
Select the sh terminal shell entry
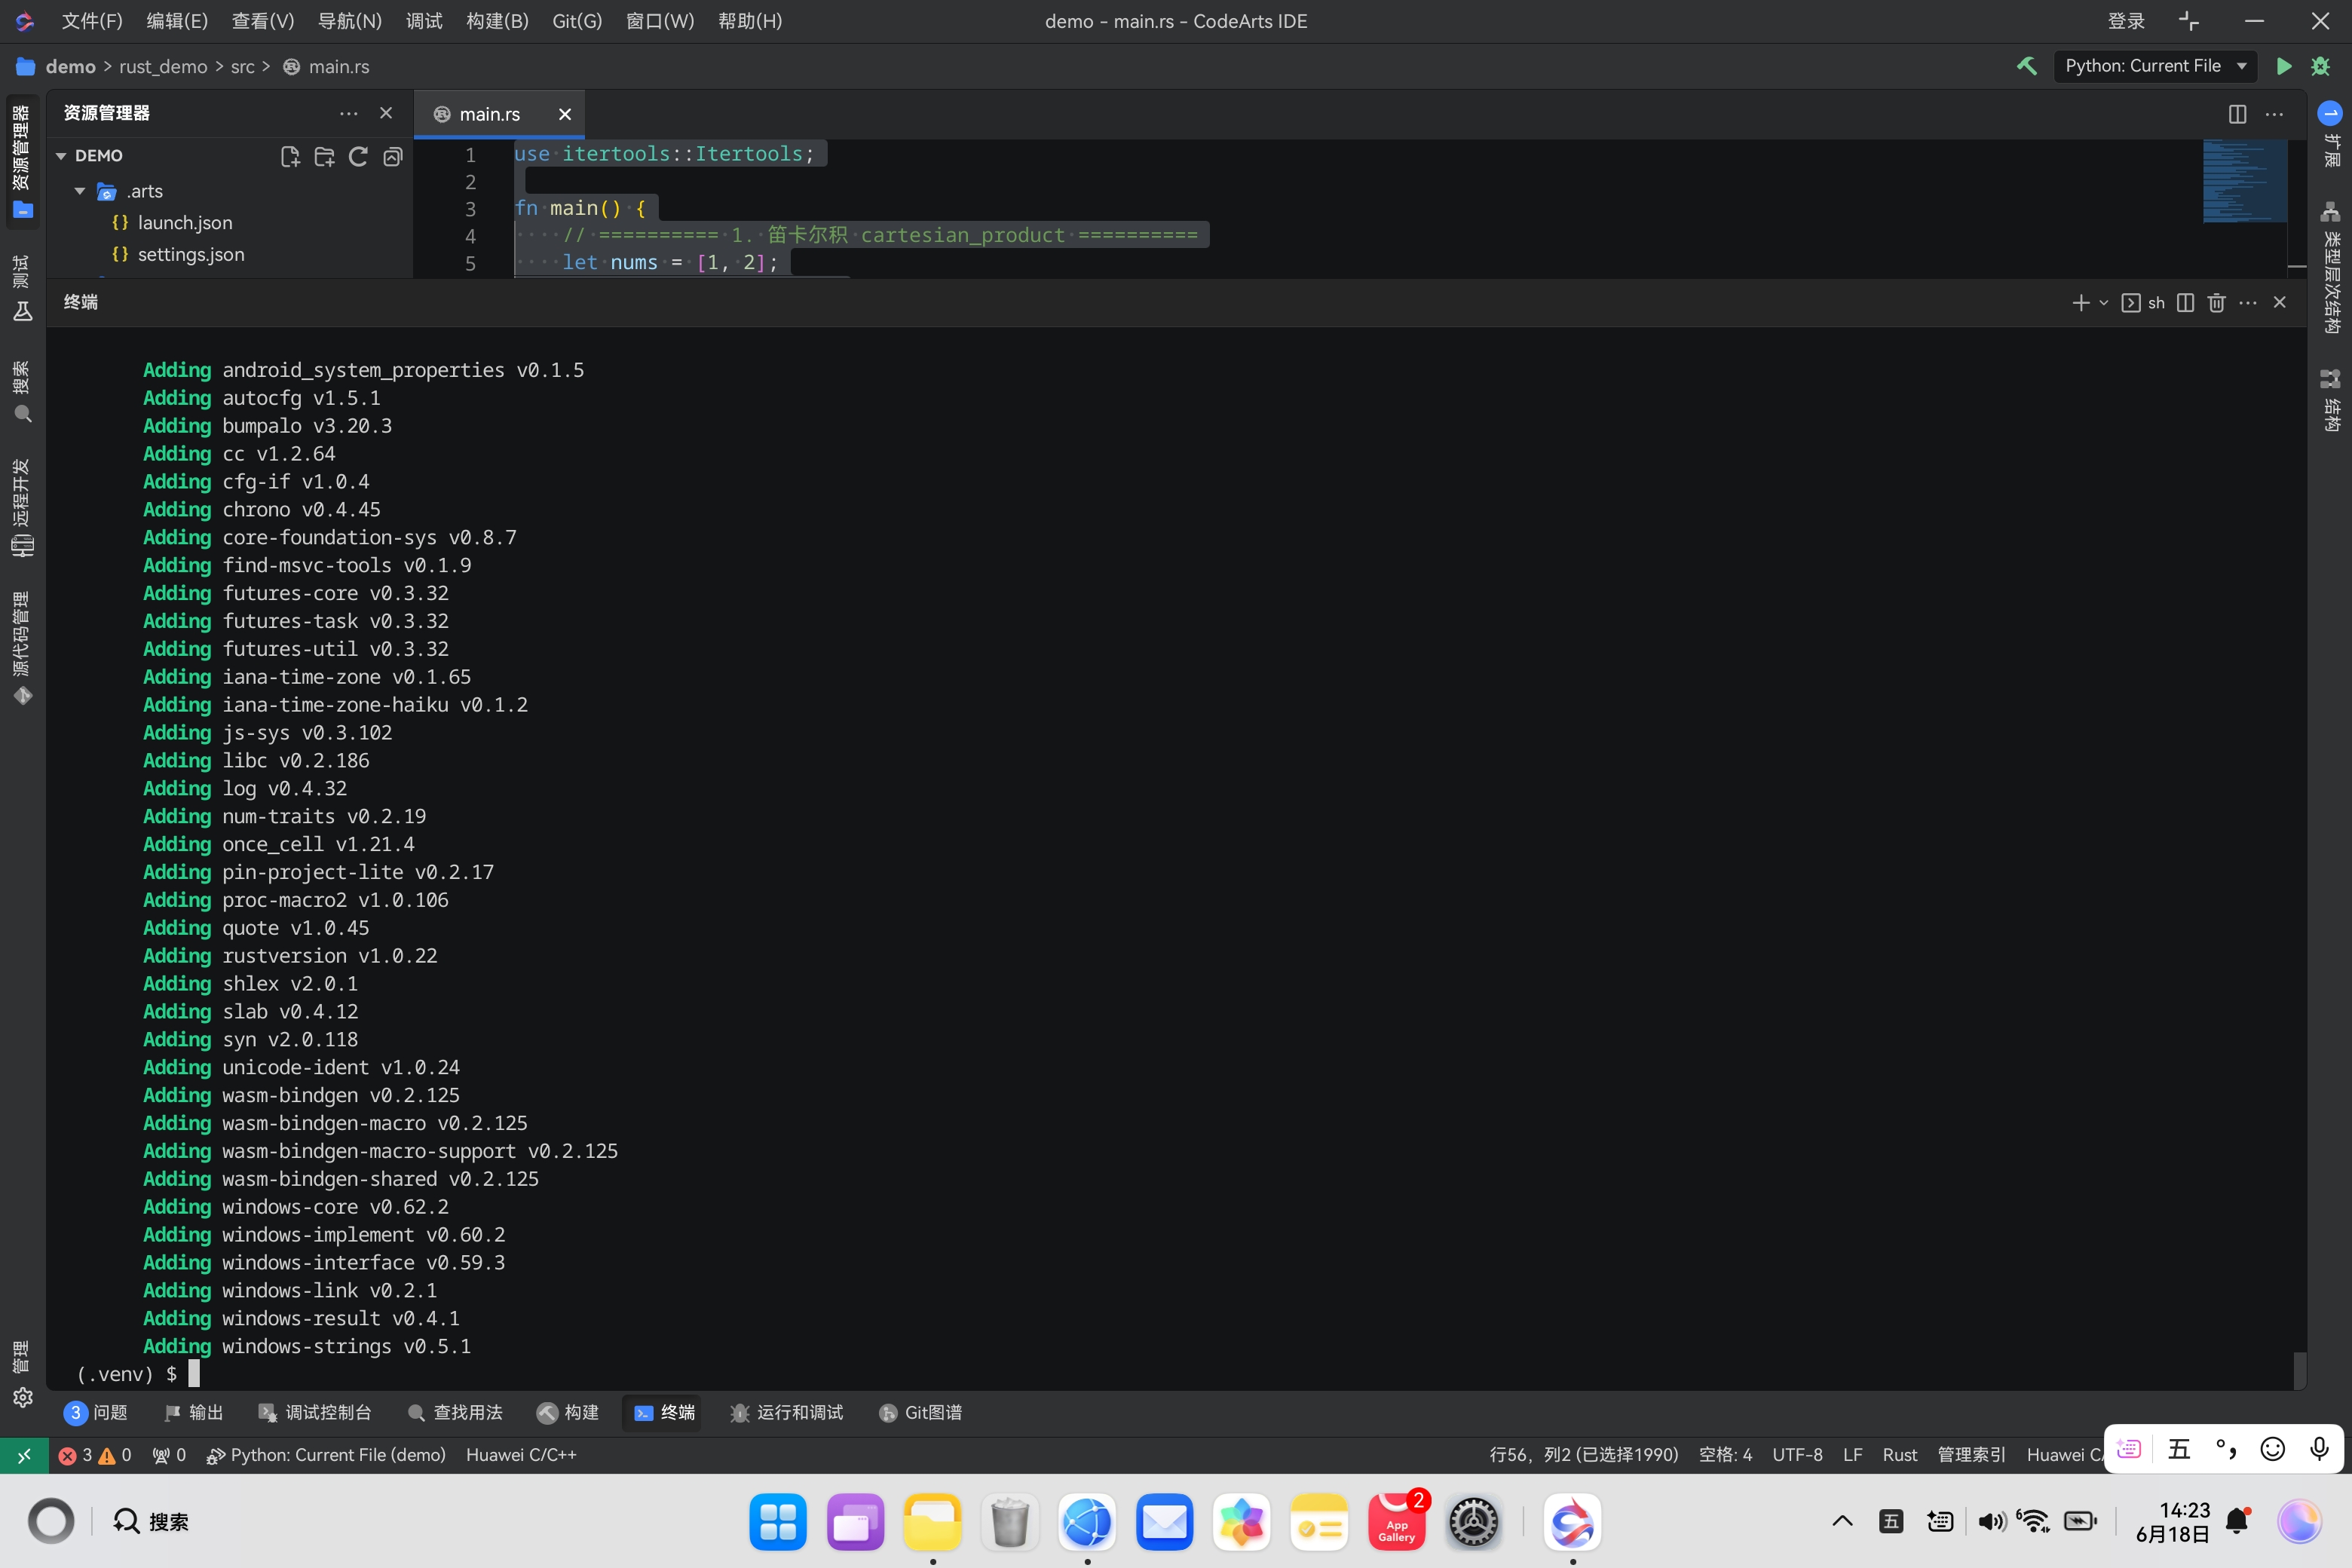[2143, 302]
